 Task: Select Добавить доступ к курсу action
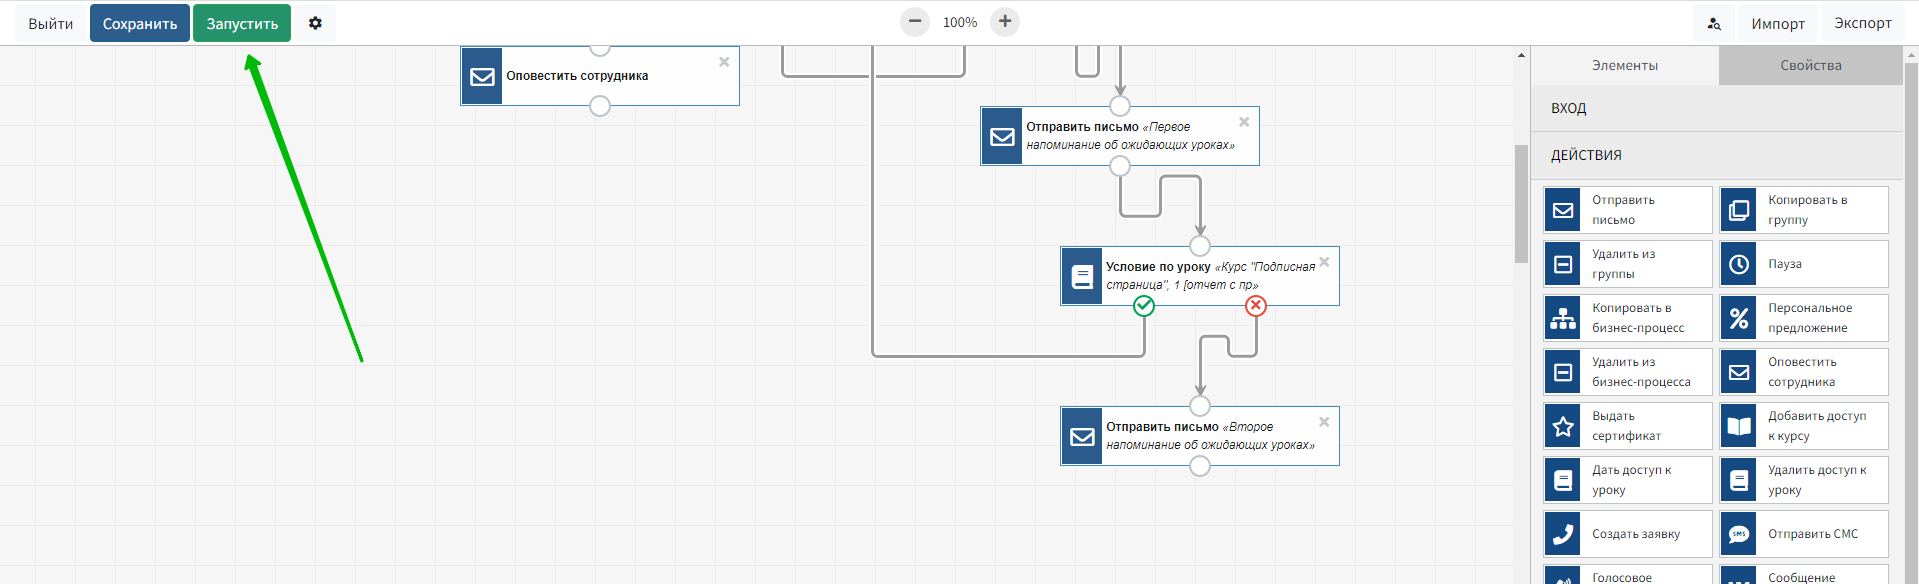click(1804, 426)
